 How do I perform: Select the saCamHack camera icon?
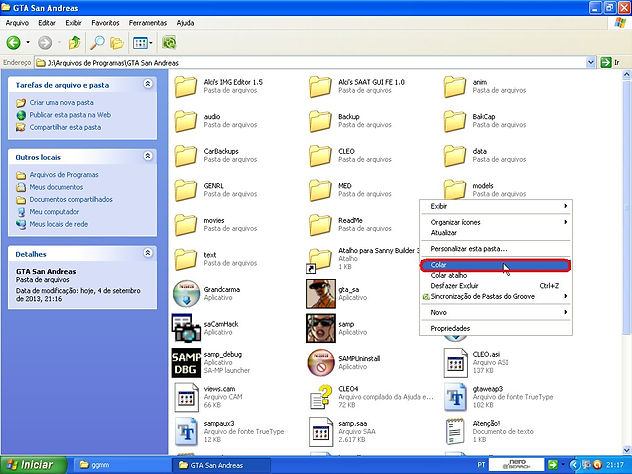click(x=186, y=328)
